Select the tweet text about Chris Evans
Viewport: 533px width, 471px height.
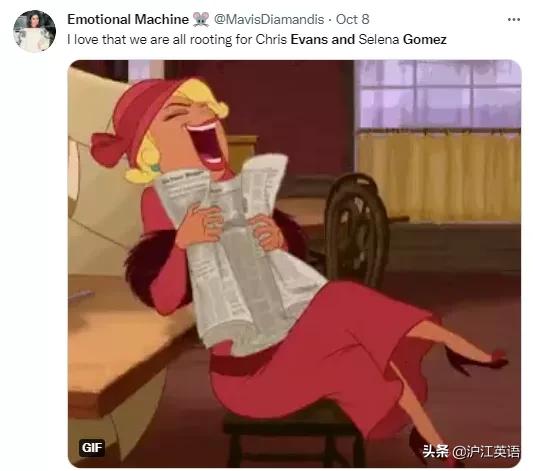point(257,39)
